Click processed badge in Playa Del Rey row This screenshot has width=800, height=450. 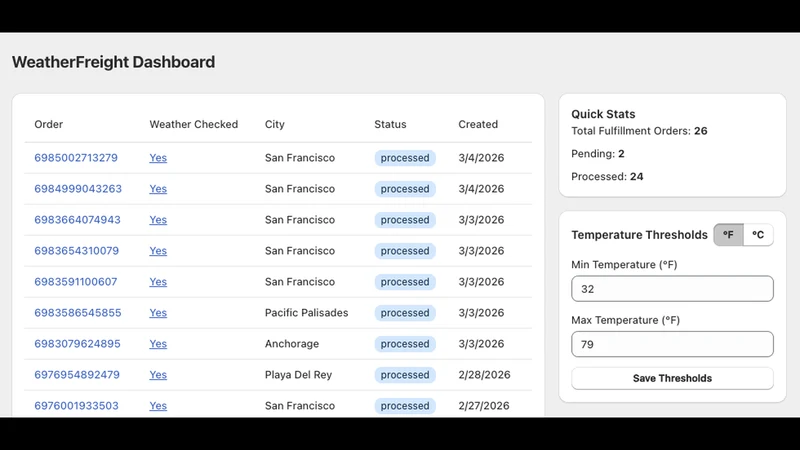(405, 375)
